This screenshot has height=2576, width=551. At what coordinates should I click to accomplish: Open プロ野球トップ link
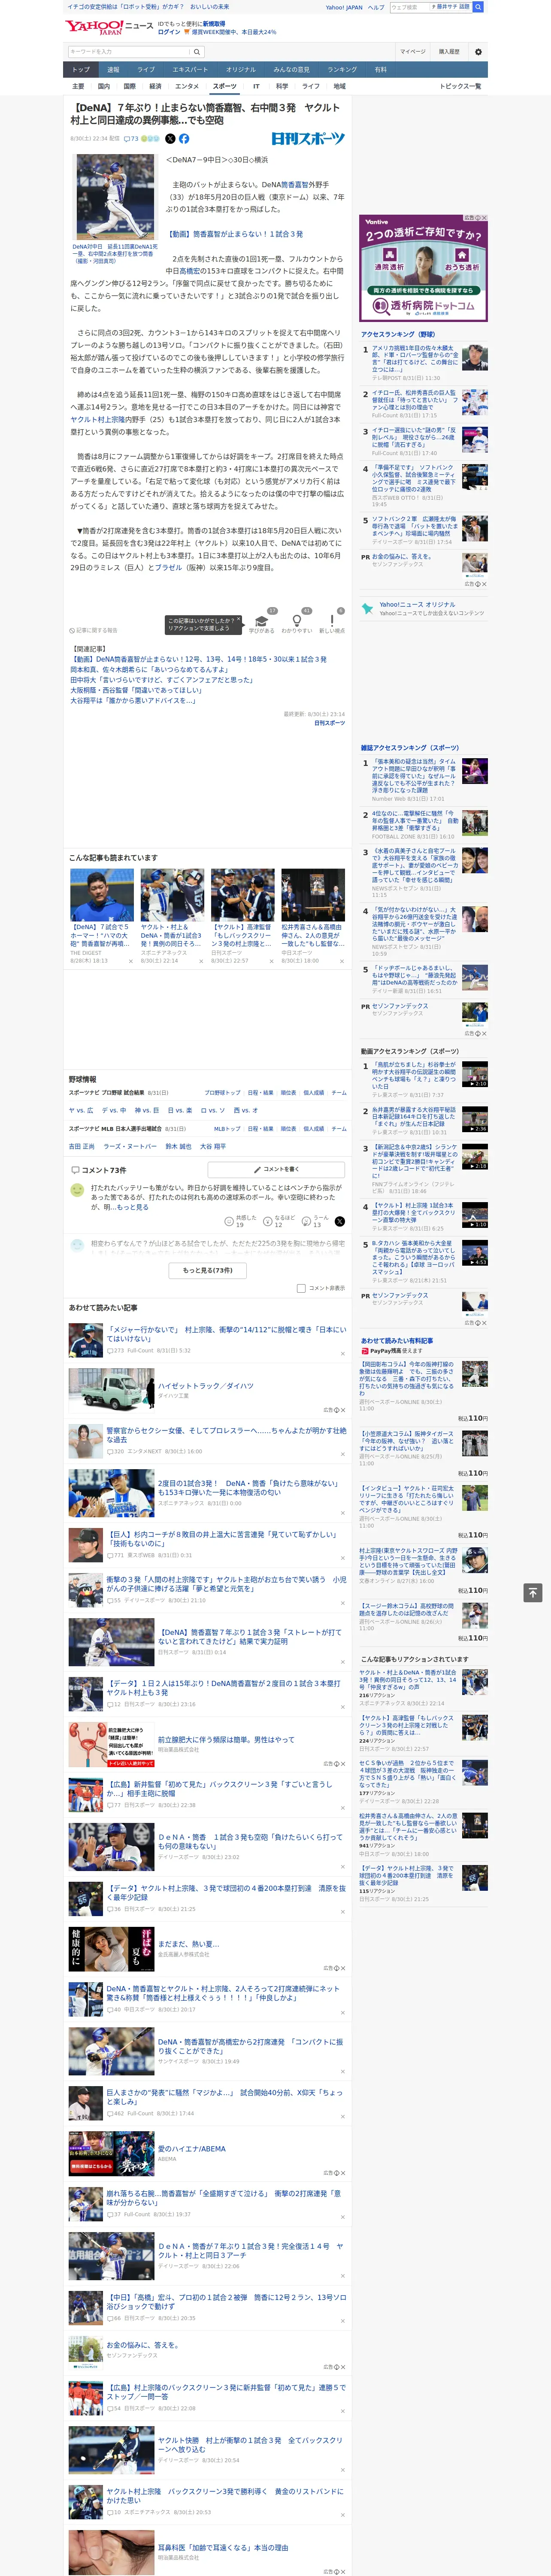coord(222,1093)
